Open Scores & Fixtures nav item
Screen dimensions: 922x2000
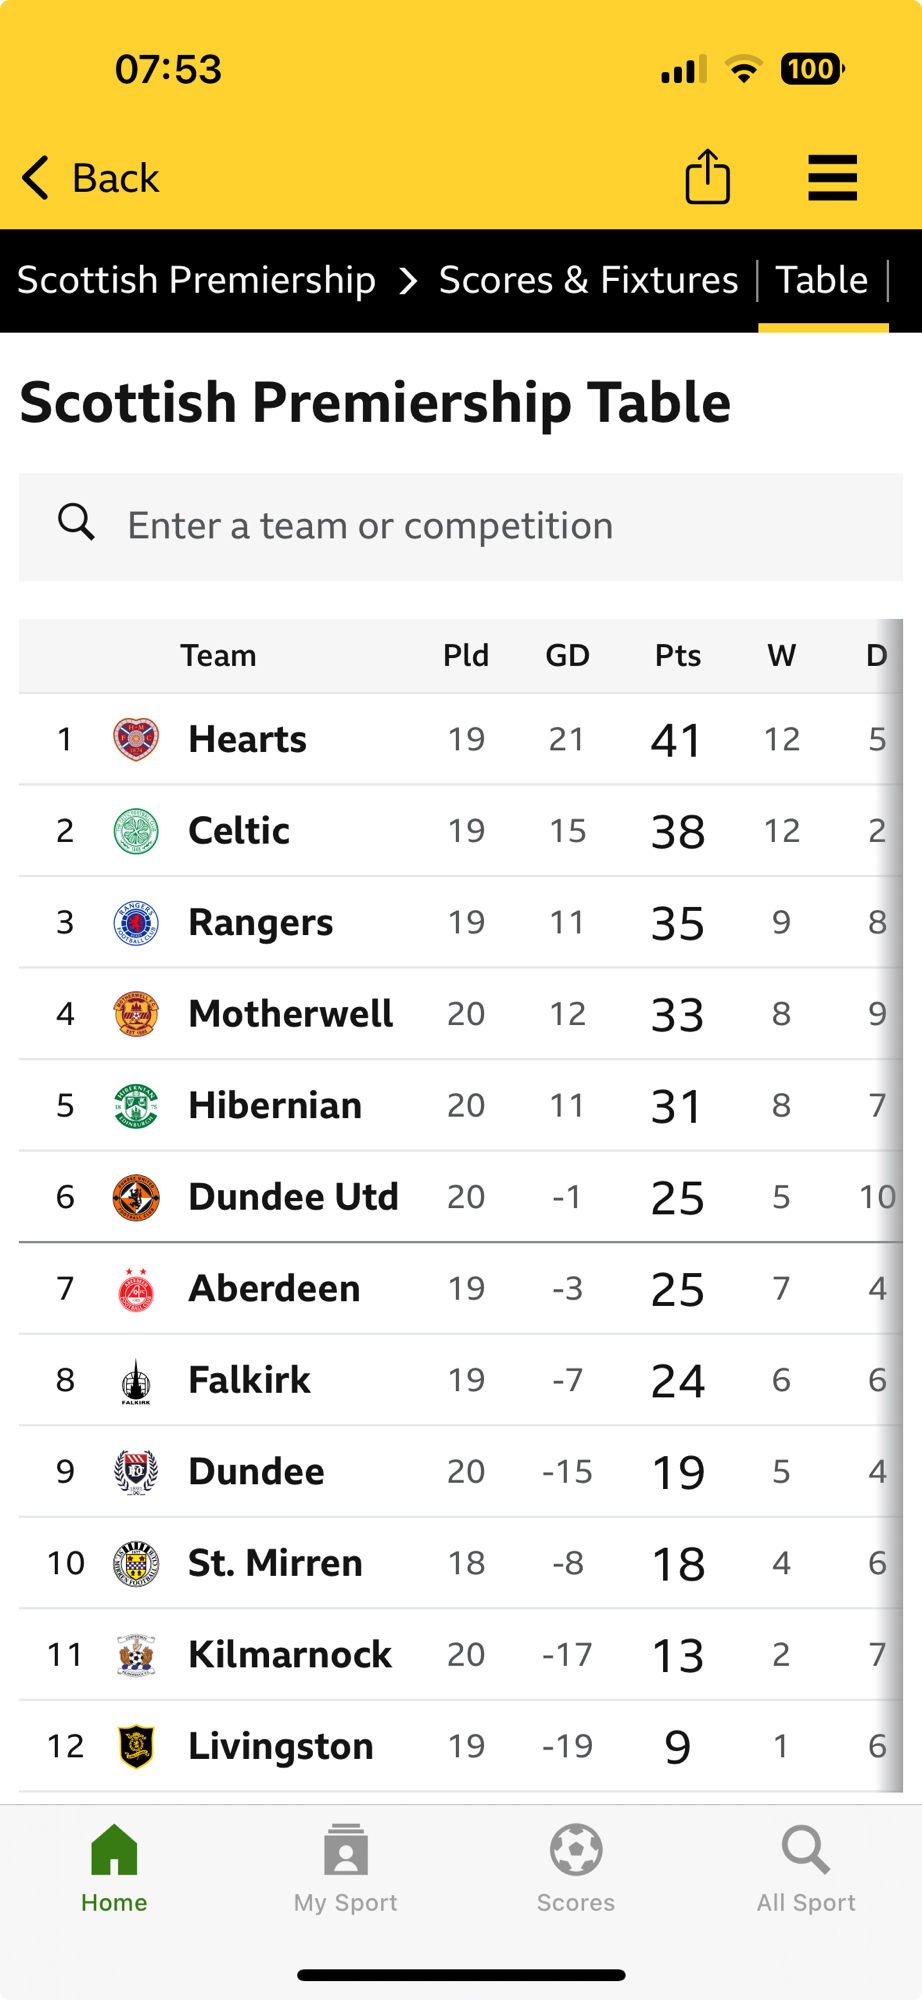click(588, 280)
